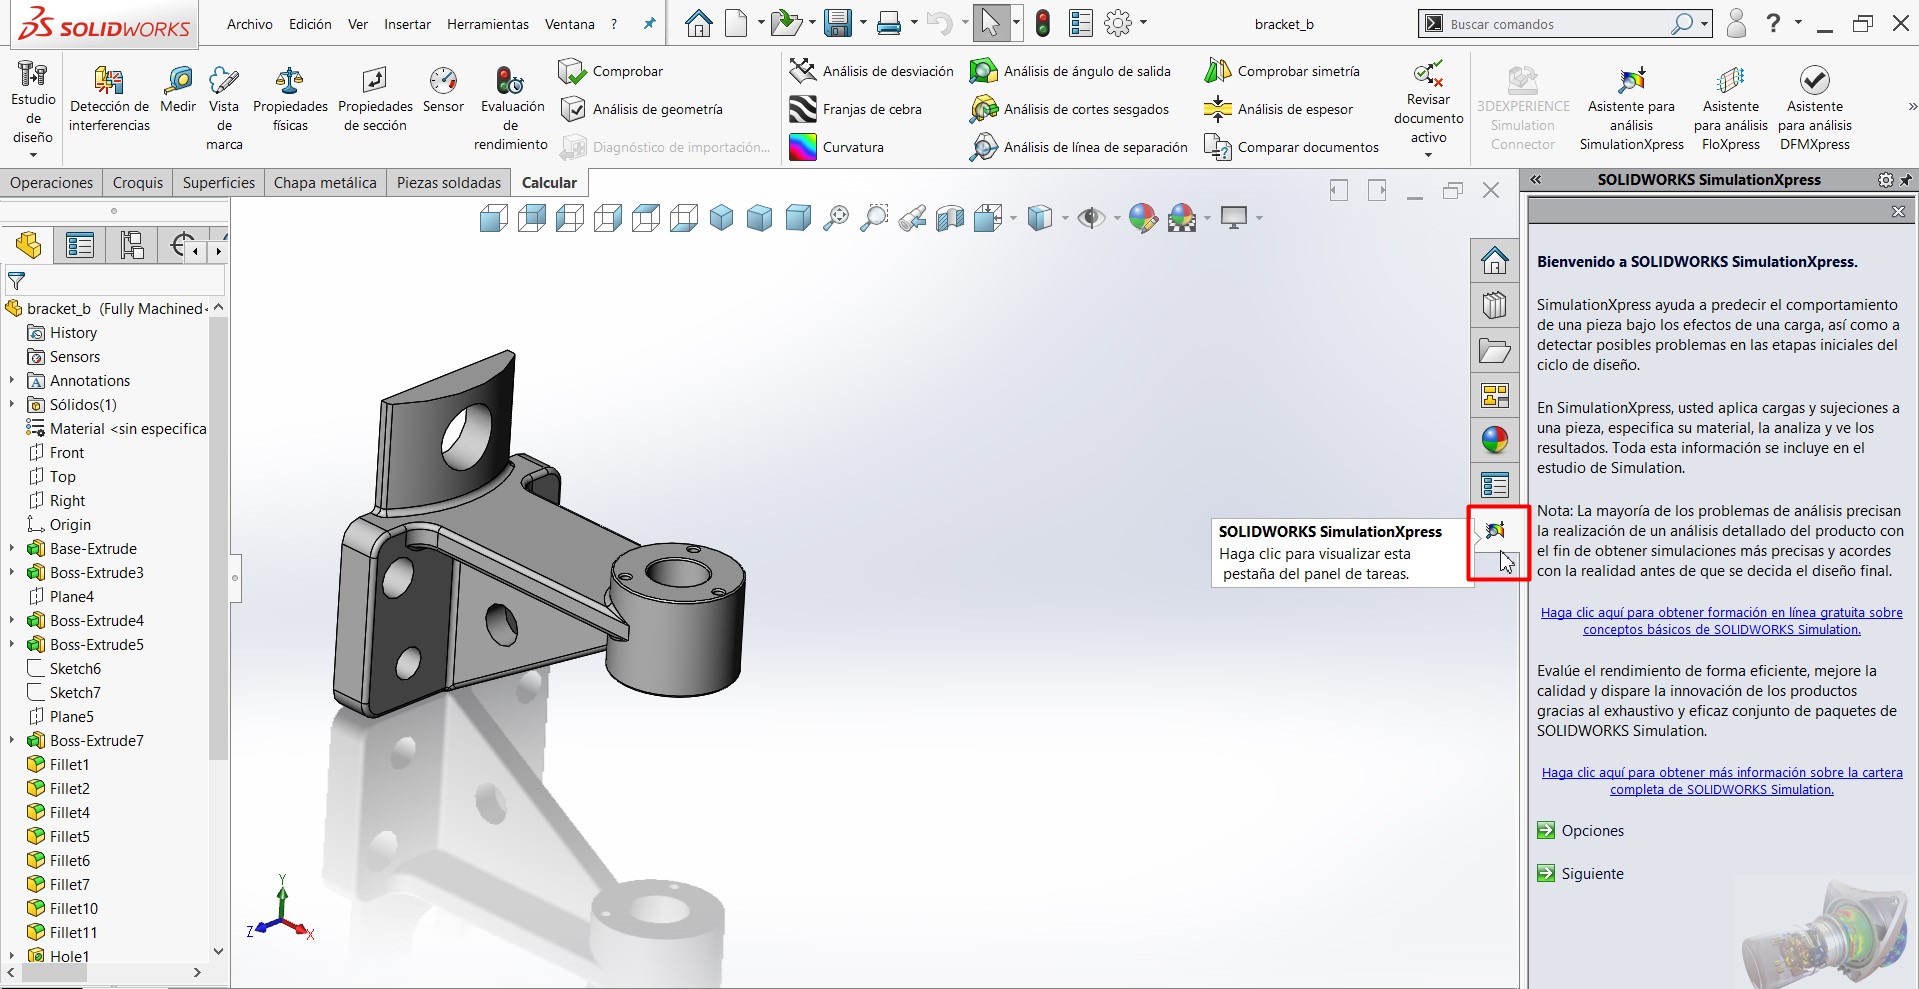The width and height of the screenshot is (1919, 989).
Task: Run Evaluación de rendimiento
Action: point(510,108)
